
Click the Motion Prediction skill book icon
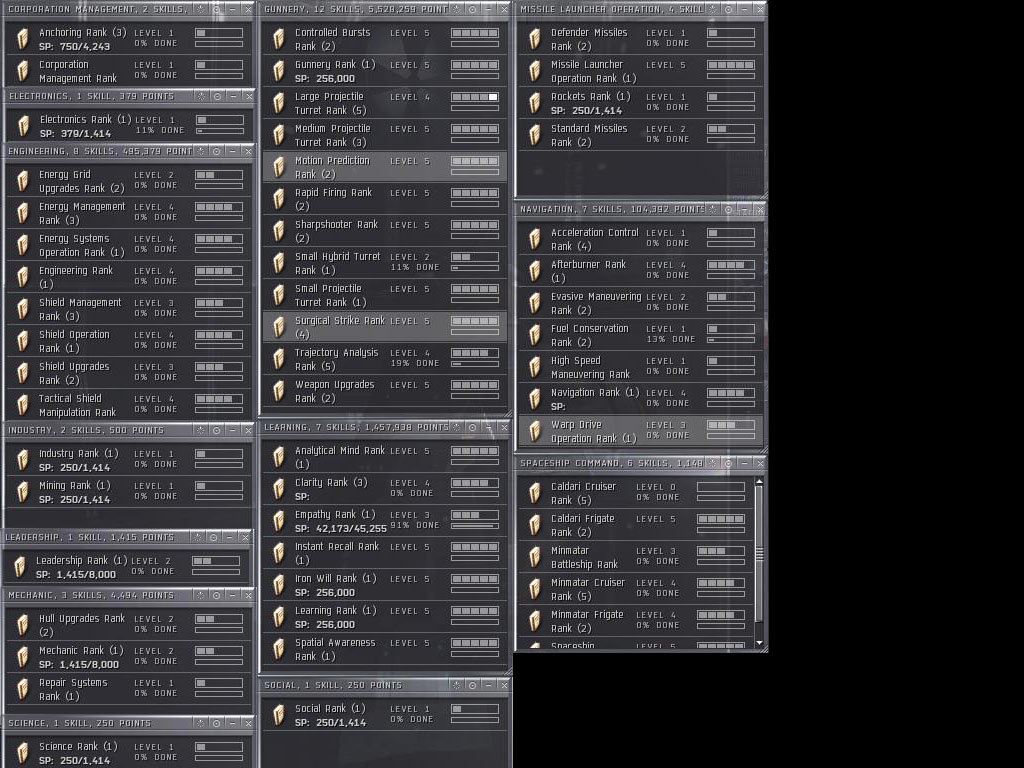pyautogui.click(x=279, y=167)
